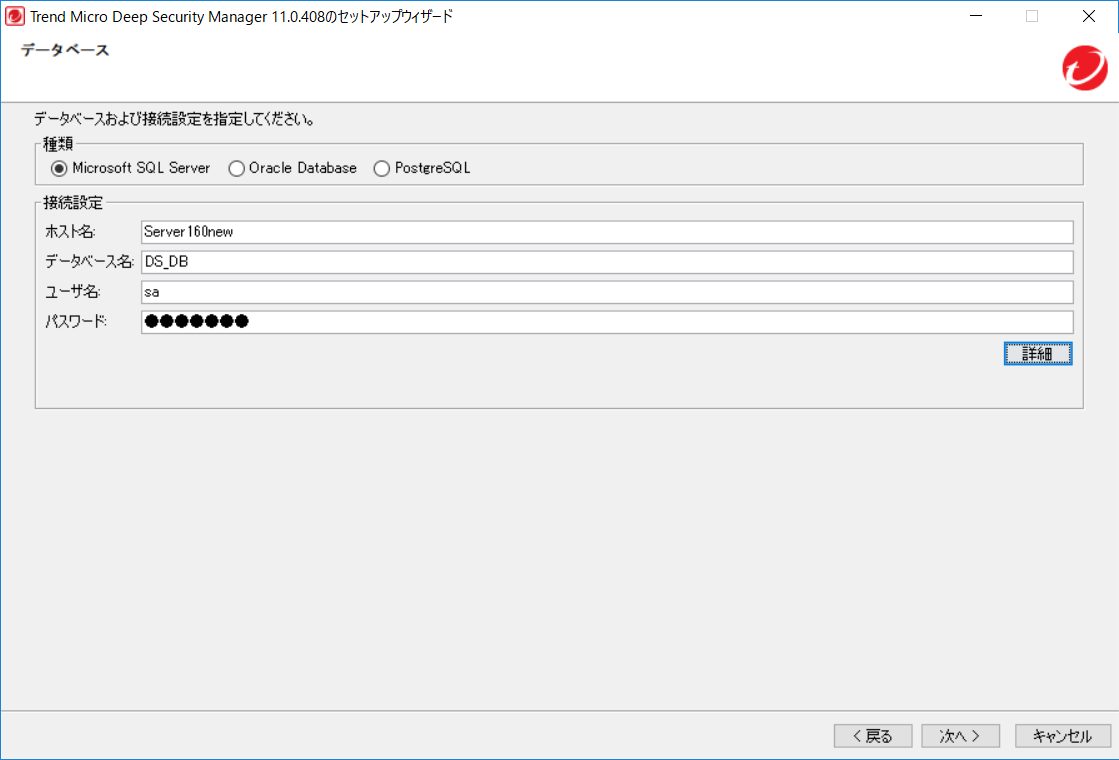The width and height of the screenshot is (1119, 760).
Task: Click the 接続設定 group label
Action: [73, 203]
